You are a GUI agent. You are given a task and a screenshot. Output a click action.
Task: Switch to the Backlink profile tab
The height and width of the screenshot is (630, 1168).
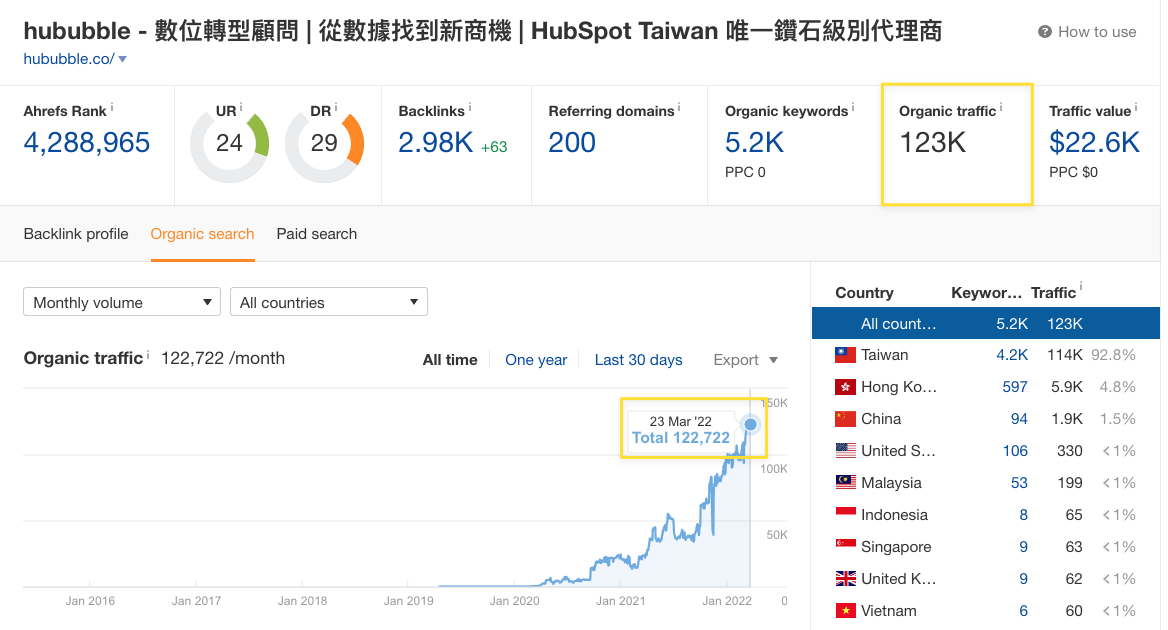[x=76, y=234]
